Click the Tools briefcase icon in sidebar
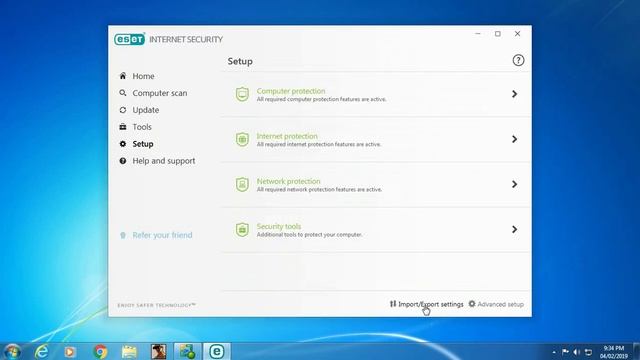 click(x=122, y=127)
